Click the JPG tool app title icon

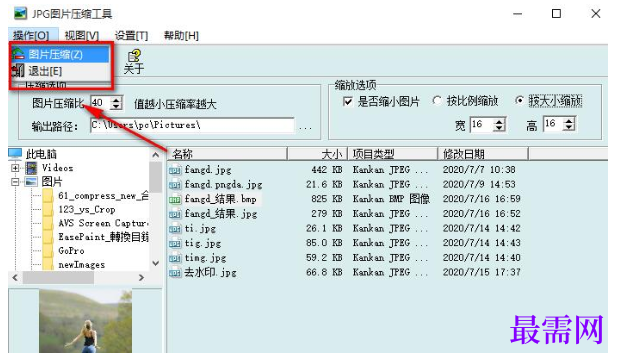20,13
